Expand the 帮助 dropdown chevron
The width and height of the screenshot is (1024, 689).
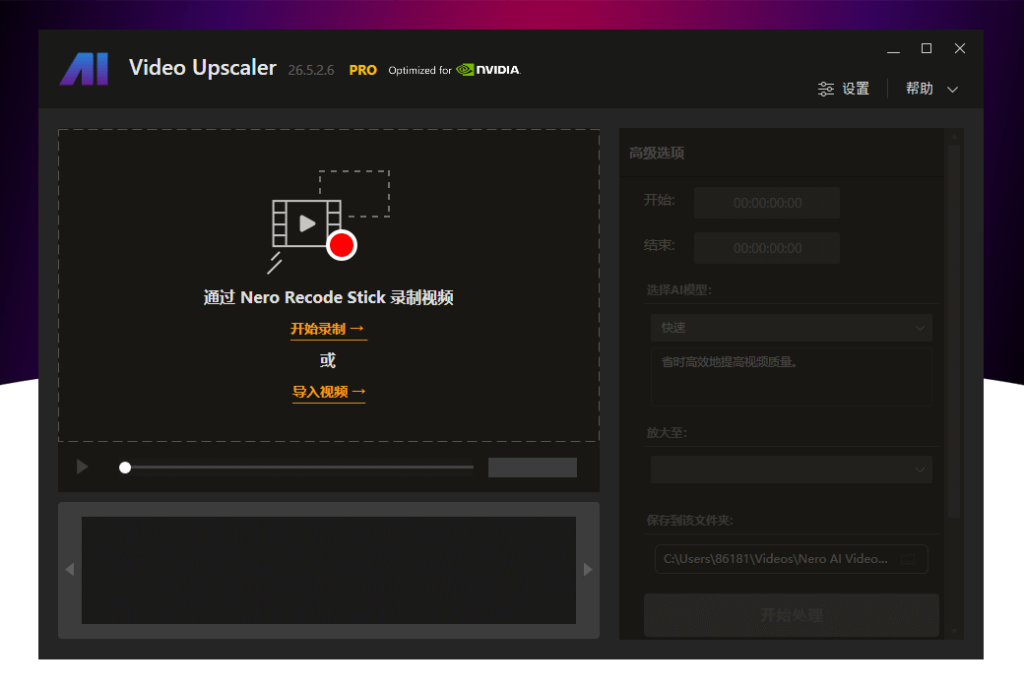952,89
